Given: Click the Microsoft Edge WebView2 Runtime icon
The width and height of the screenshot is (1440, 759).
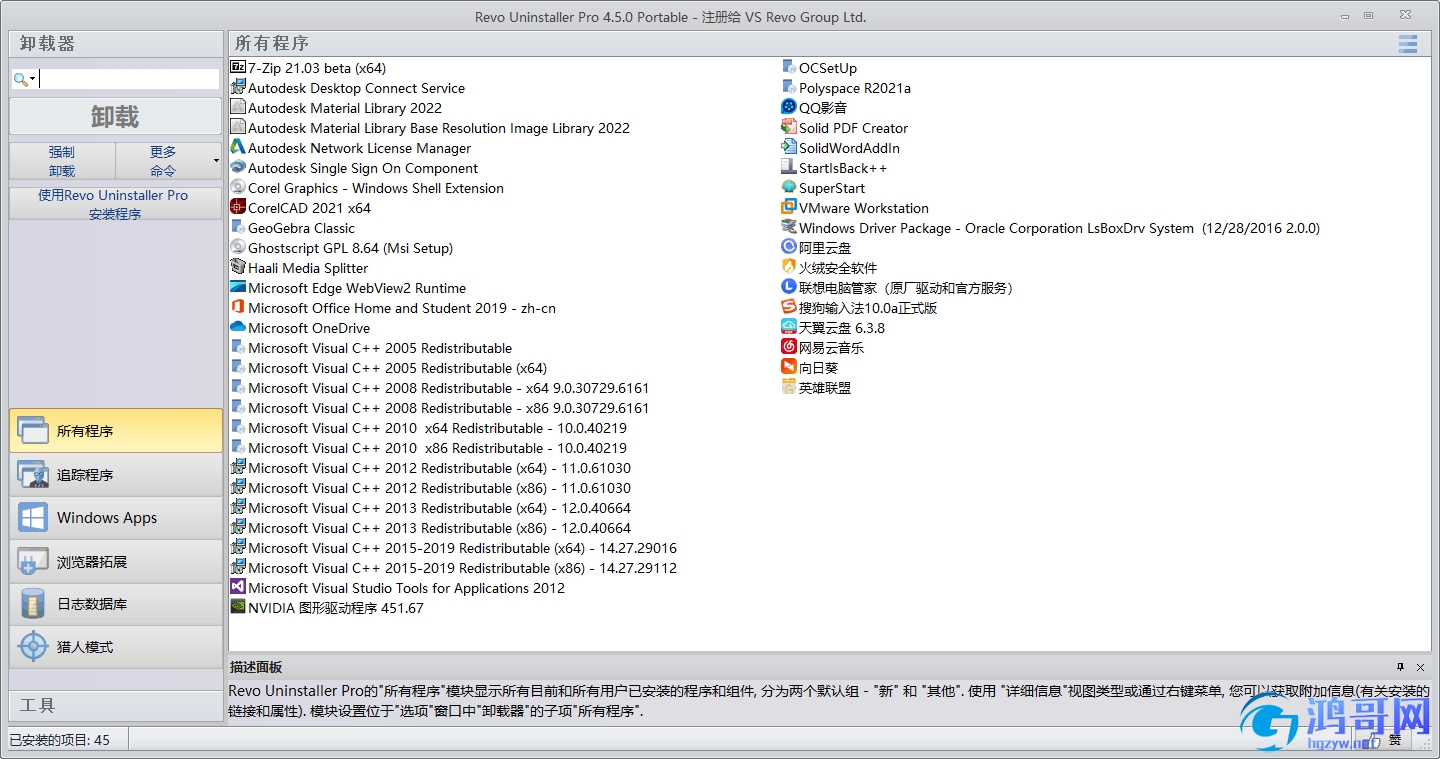Looking at the screenshot, I should tap(238, 288).
